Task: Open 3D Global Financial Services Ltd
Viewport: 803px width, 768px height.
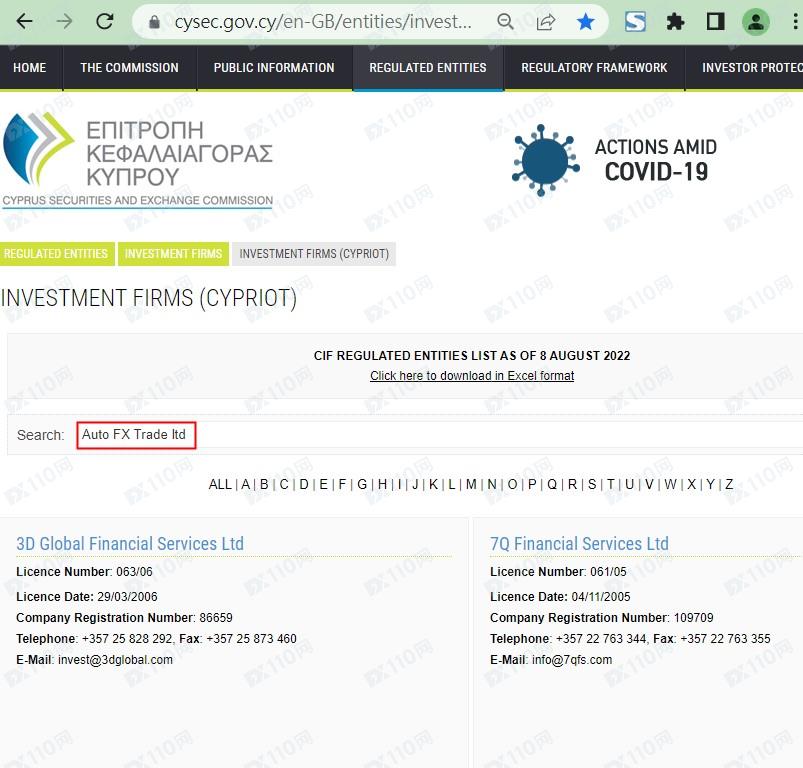Action: (130, 544)
